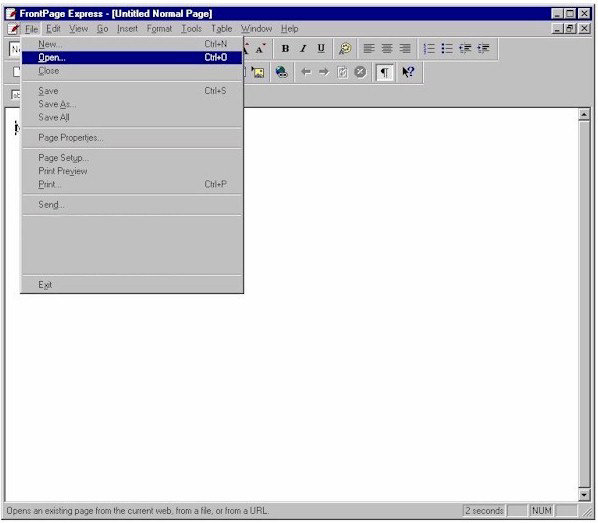Viewport: 598px width, 523px height.
Task: Open Page Properties... from File menu
Action: click(132, 138)
